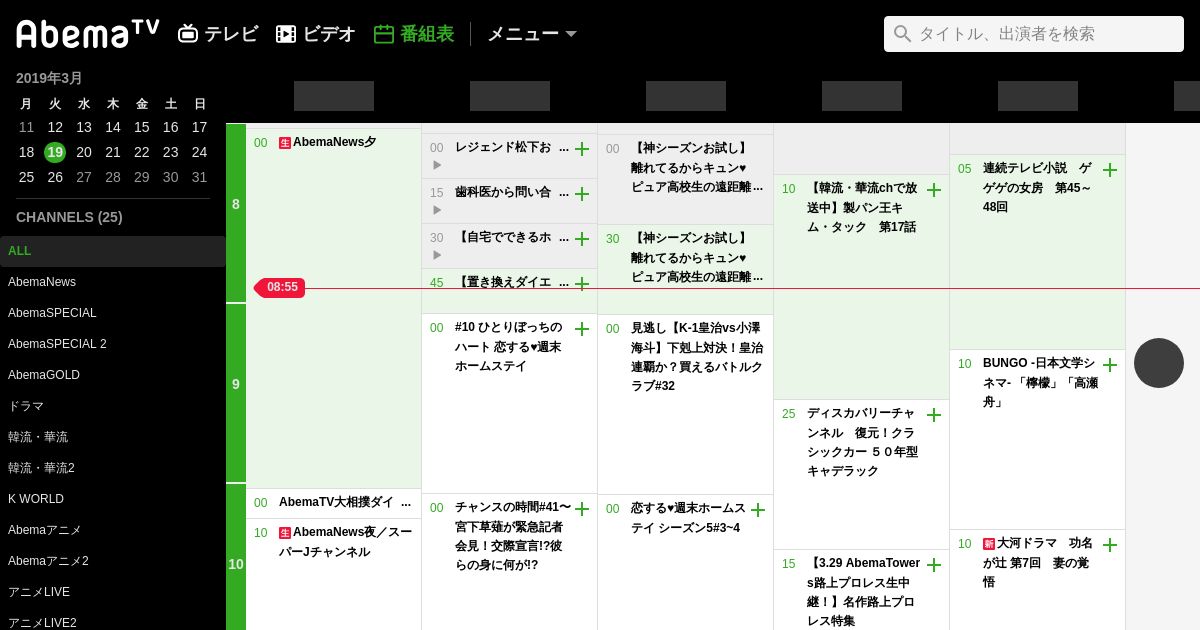This screenshot has height=630, width=1200.
Task: Select AbemaGOLD channel in sidebar
Action: pos(112,375)
